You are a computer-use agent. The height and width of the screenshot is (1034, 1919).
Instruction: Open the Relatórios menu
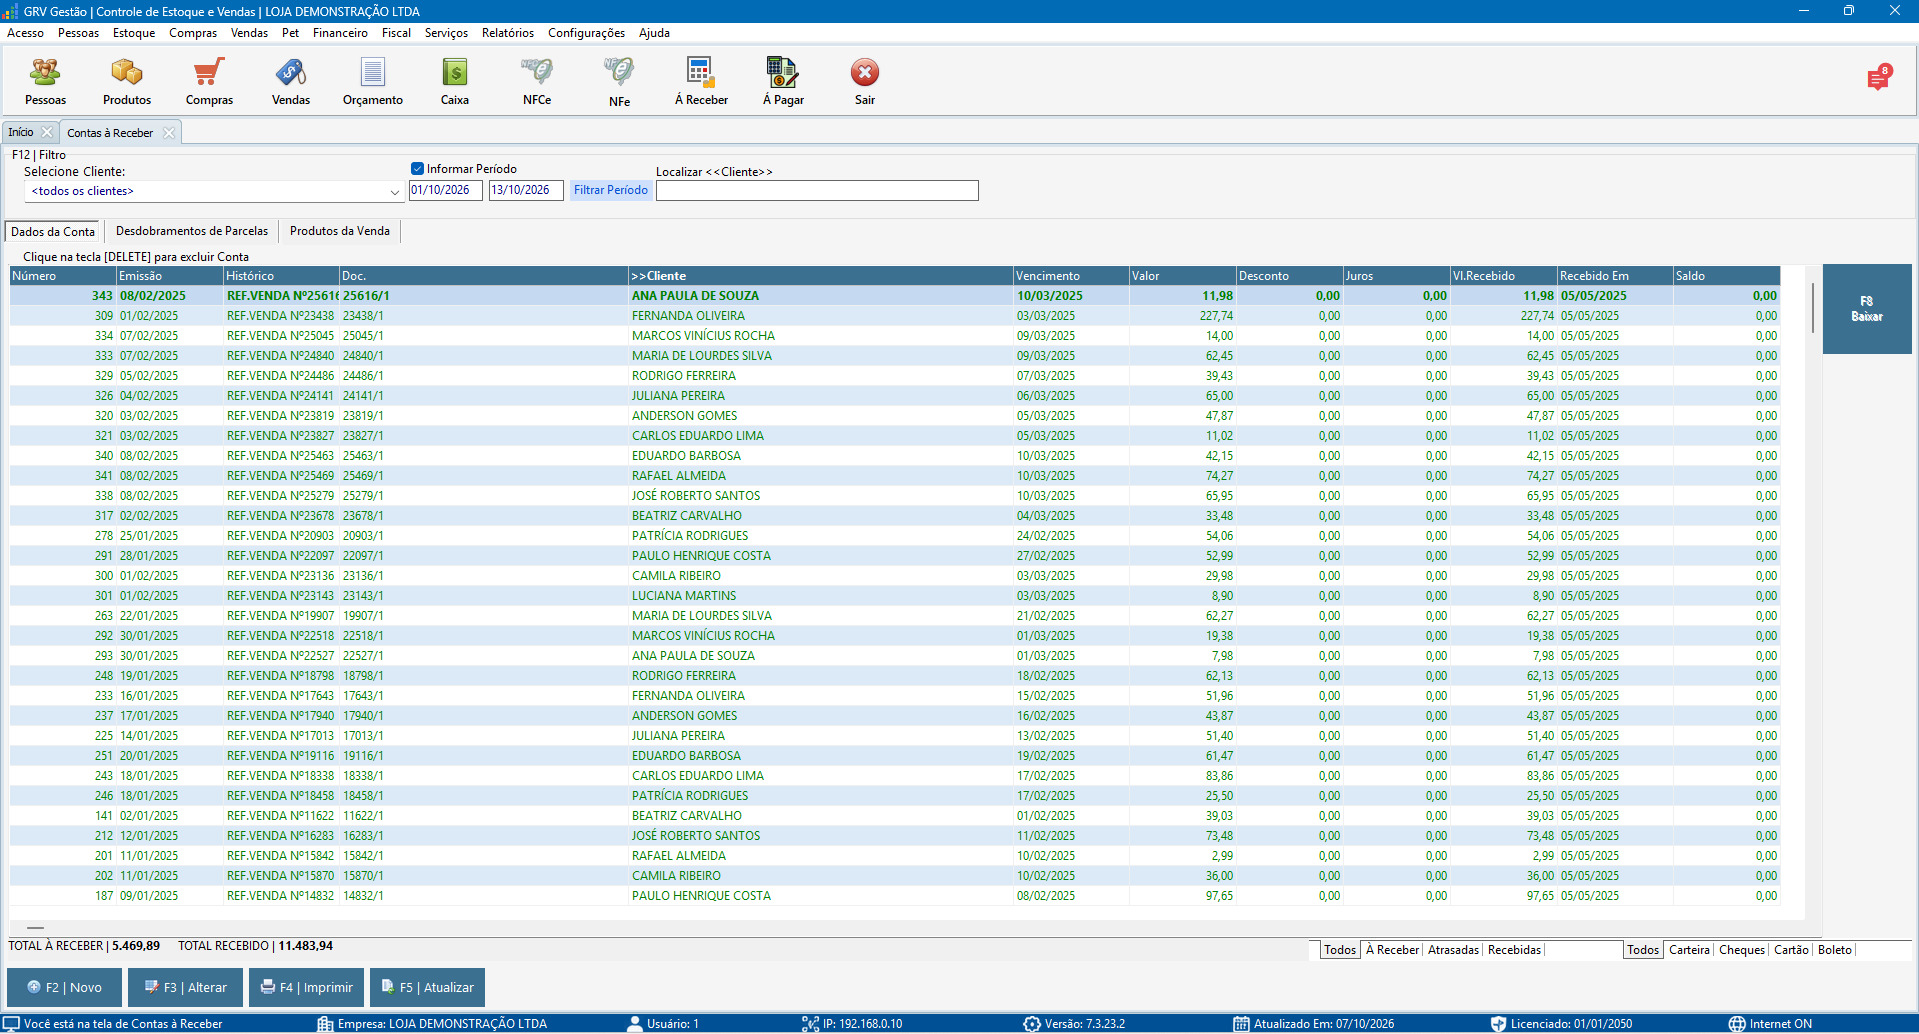point(508,33)
